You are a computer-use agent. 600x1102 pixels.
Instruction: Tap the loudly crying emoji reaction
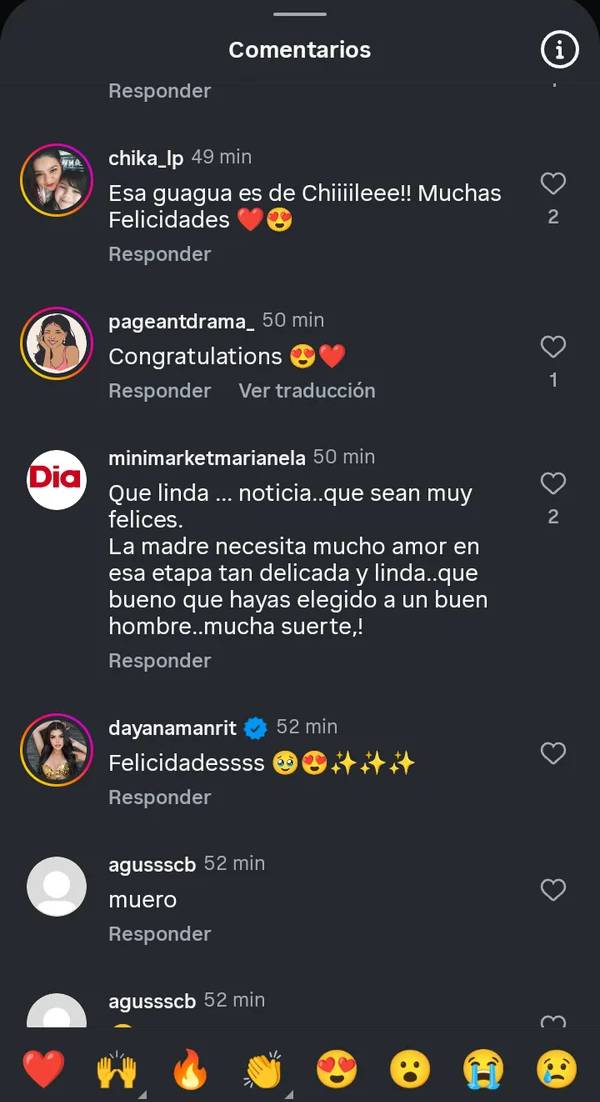483,1069
